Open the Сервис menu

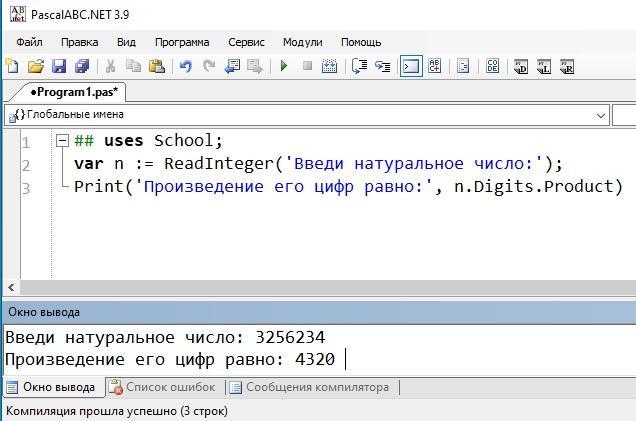(246, 42)
